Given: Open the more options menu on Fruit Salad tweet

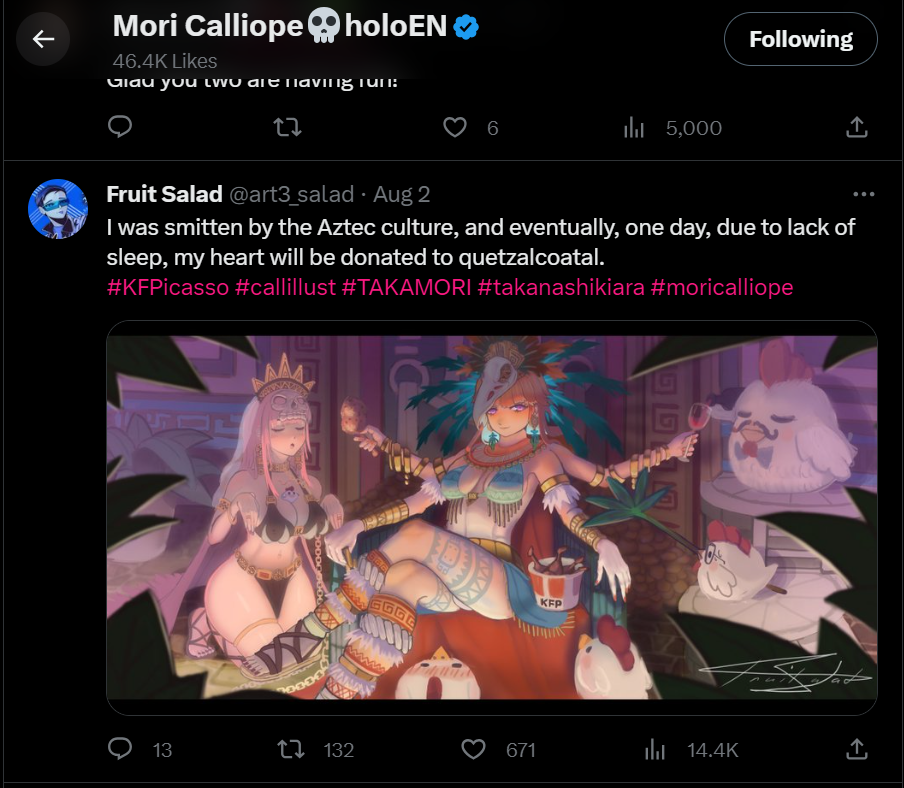Looking at the screenshot, I should point(862,193).
